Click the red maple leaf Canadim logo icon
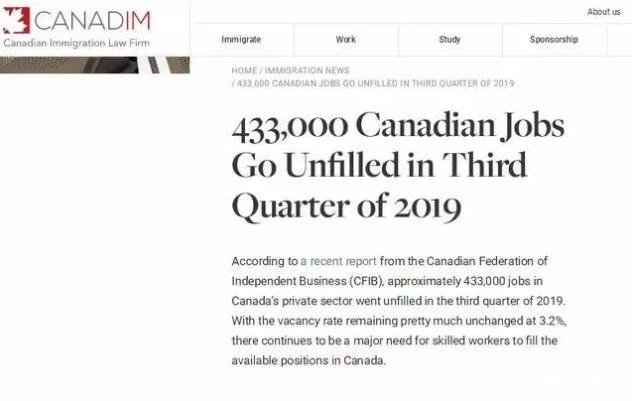 click(17, 20)
